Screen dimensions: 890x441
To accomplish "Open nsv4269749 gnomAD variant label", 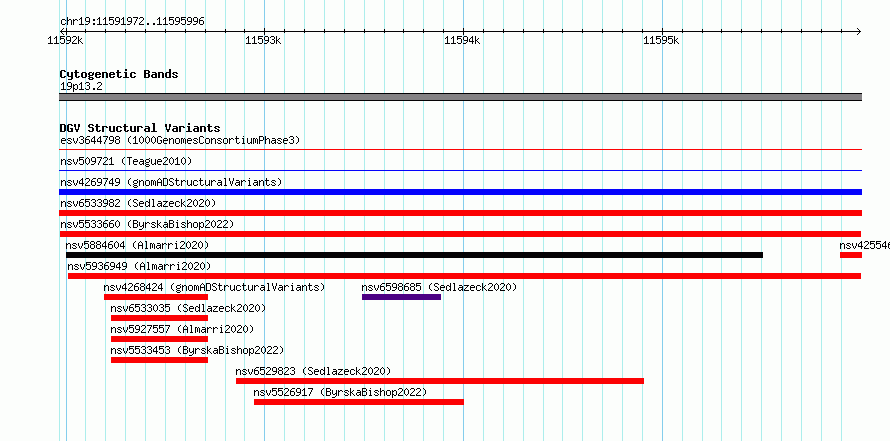I will coord(171,182).
